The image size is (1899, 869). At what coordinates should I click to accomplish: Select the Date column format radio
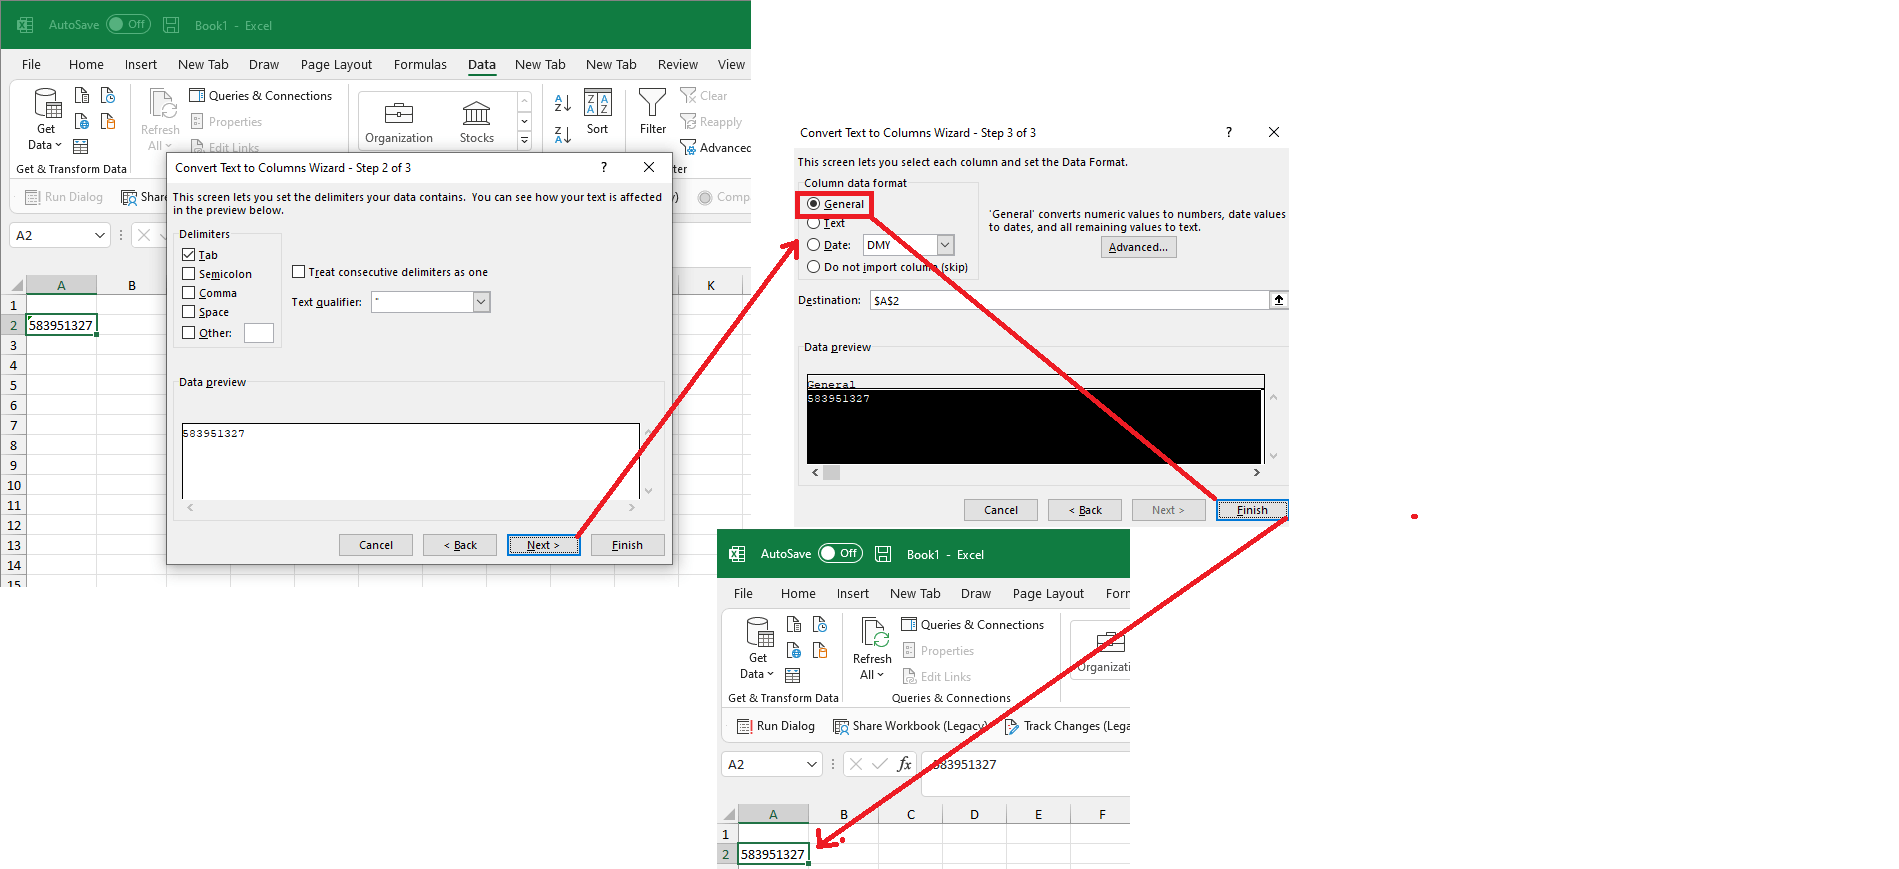(813, 245)
